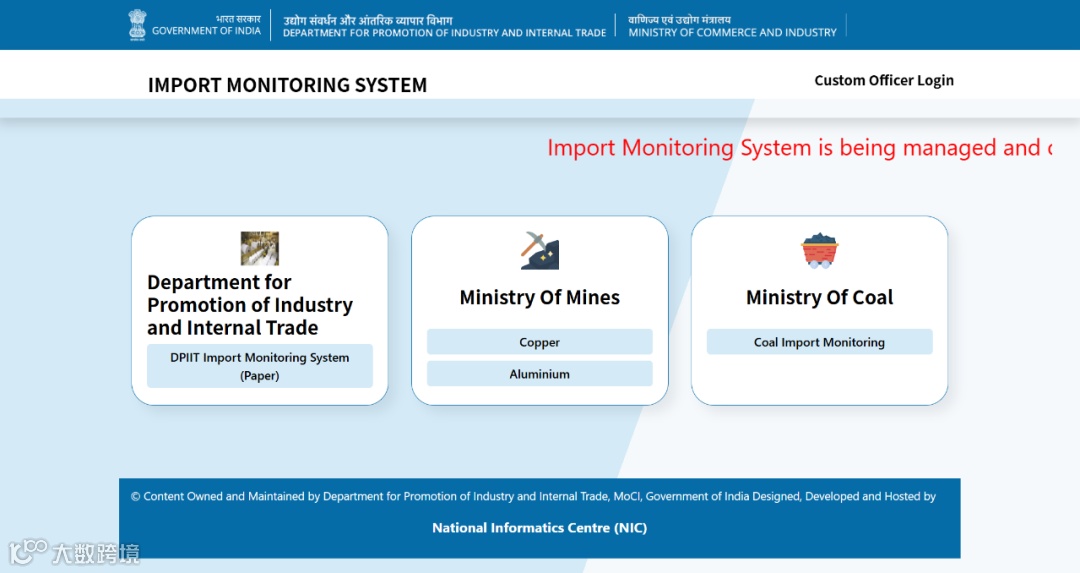1080x573 pixels.
Task: Open Custom Officer Login
Action: pyautogui.click(x=884, y=81)
